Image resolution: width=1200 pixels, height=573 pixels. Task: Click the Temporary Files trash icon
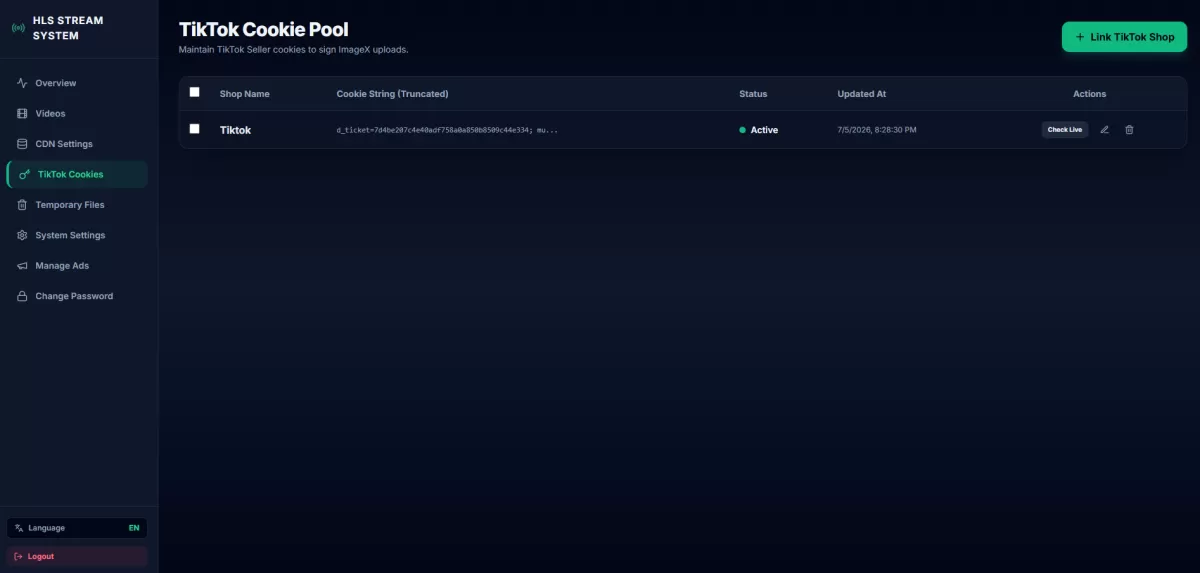22,205
